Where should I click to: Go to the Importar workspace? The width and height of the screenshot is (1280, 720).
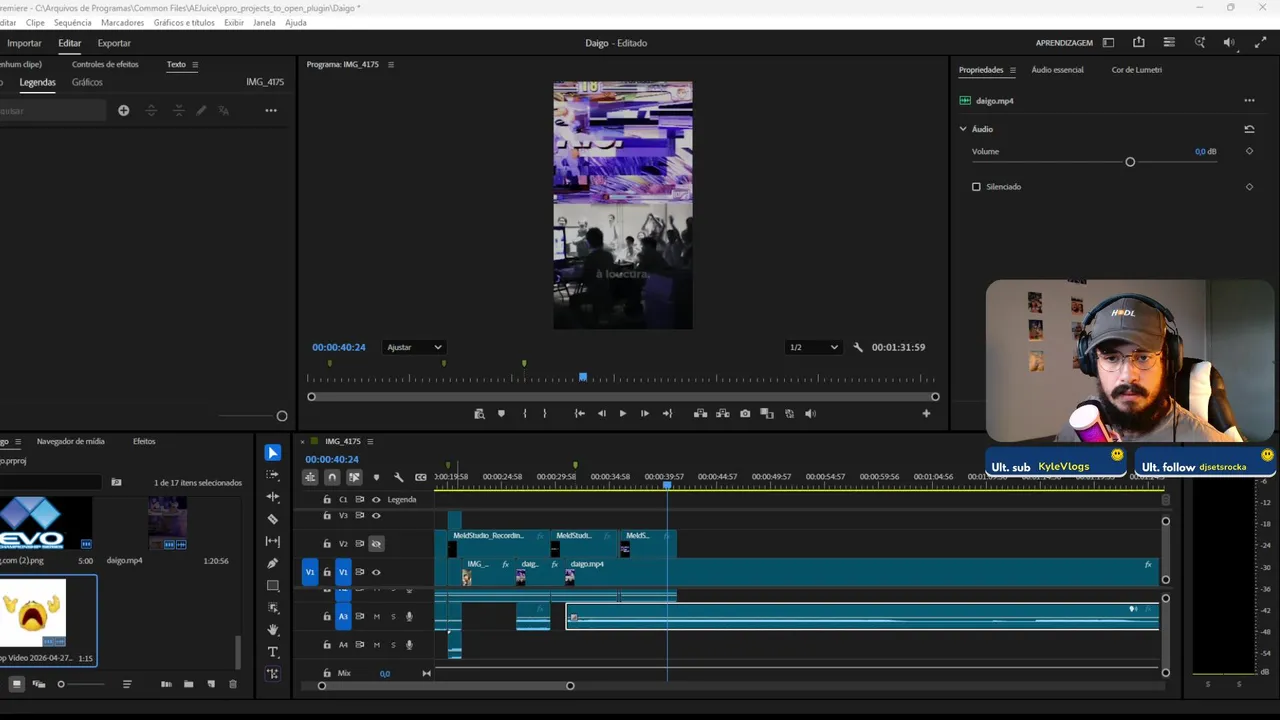(x=24, y=43)
